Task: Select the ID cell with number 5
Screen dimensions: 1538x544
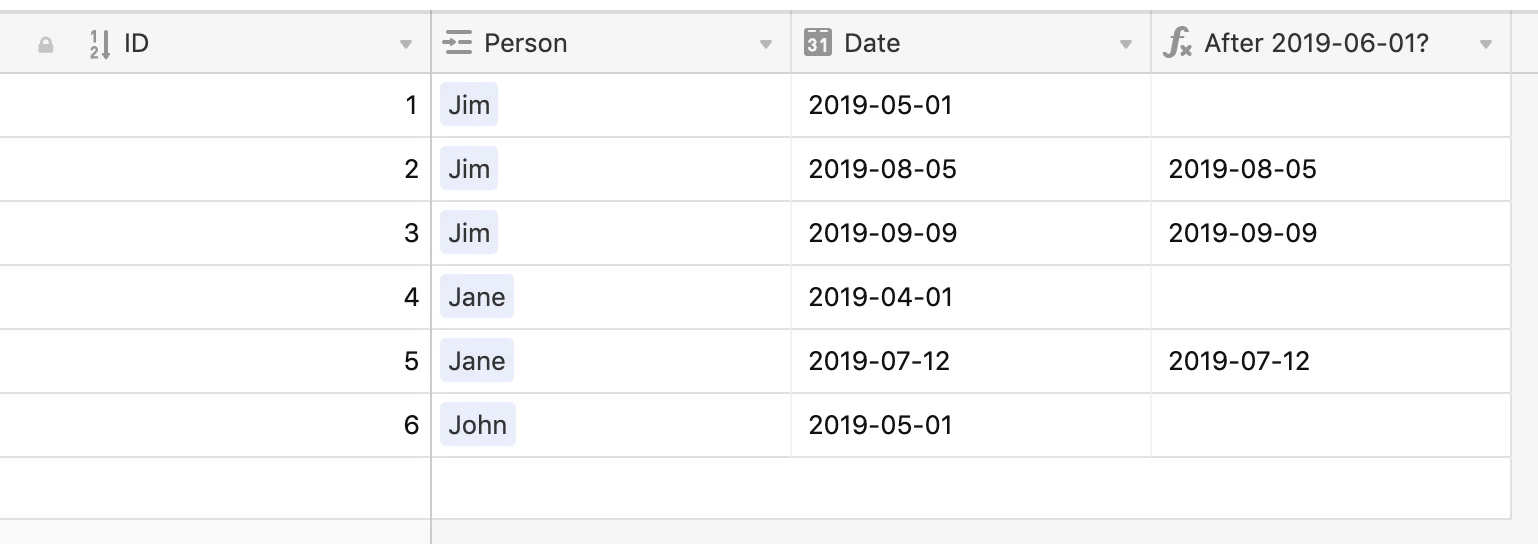Action: (x=215, y=361)
